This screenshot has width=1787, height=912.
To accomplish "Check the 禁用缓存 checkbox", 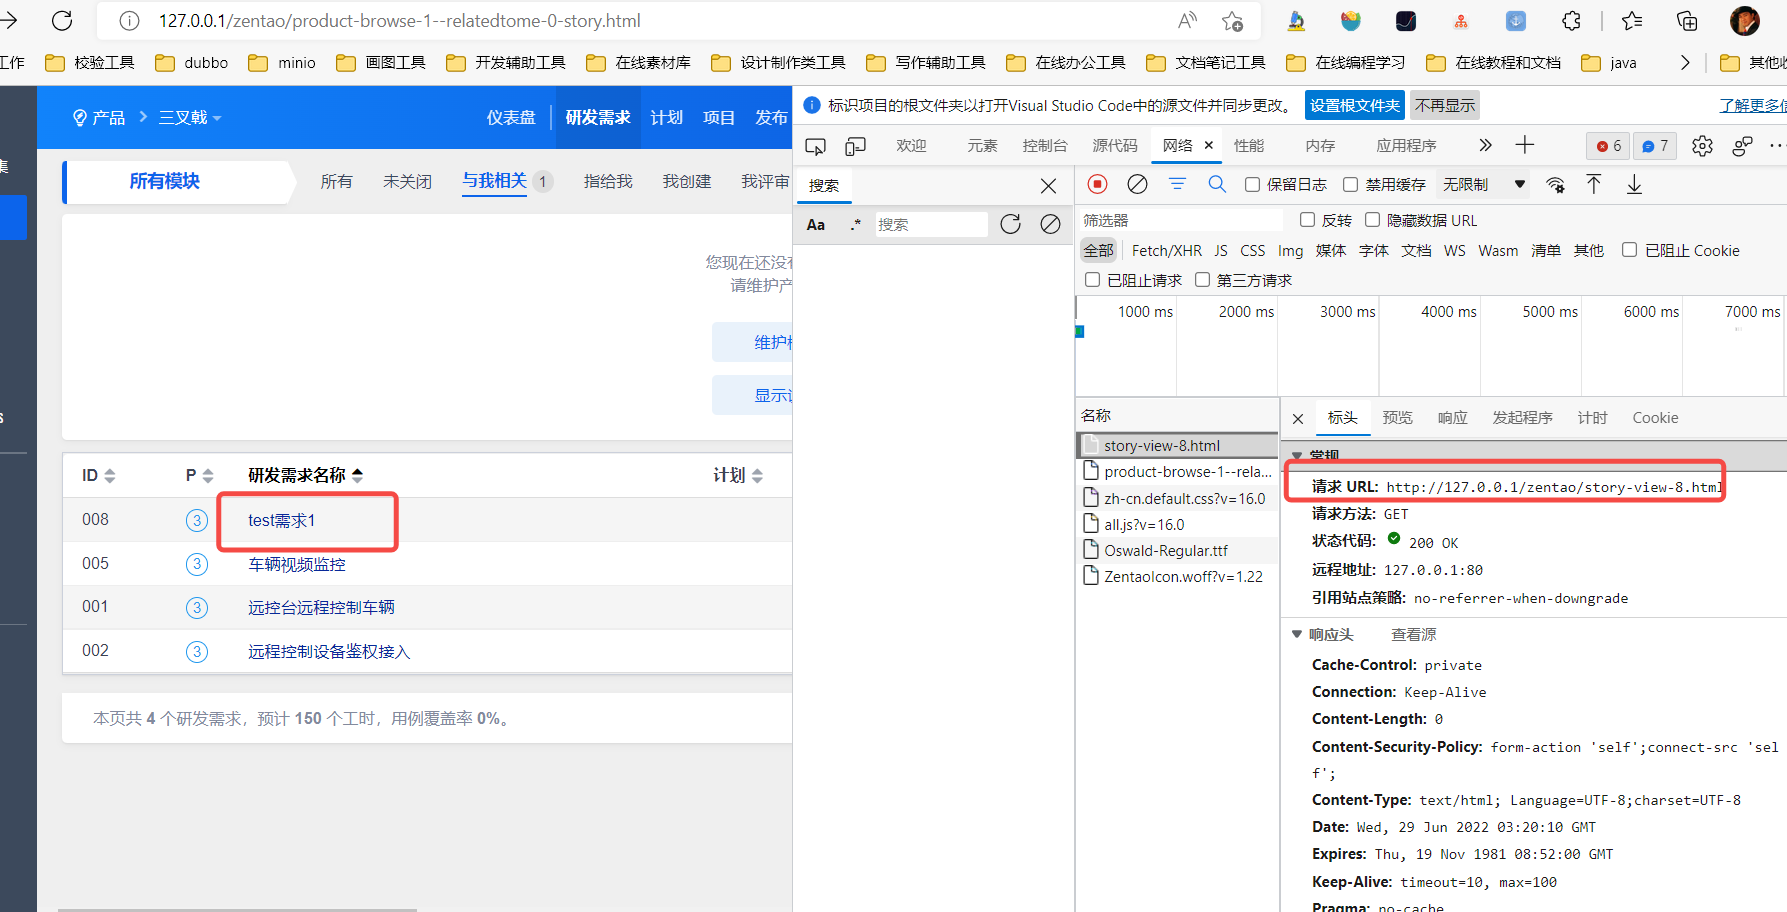I will click(x=1350, y=184).
